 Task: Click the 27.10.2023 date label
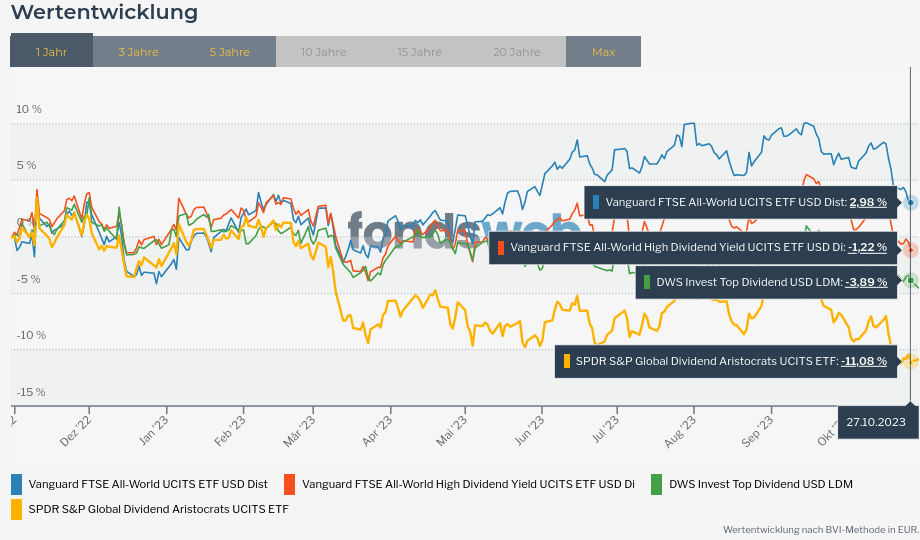coord(875,422)
